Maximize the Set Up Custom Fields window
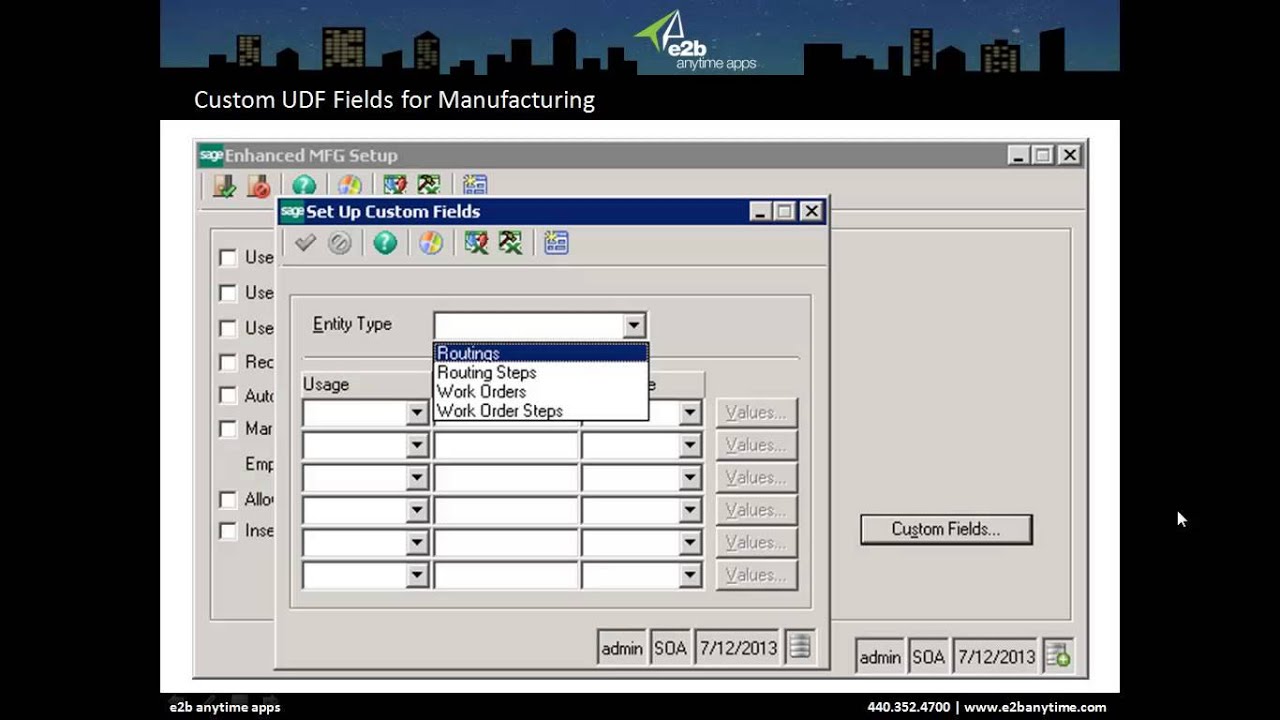This screenshot has width=1280, height=720. coord(785,211)
